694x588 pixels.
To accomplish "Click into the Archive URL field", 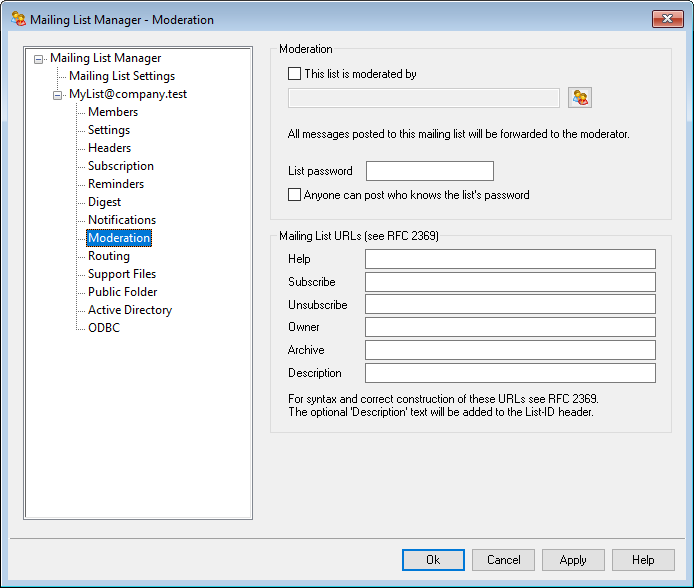I will point(510,350).
